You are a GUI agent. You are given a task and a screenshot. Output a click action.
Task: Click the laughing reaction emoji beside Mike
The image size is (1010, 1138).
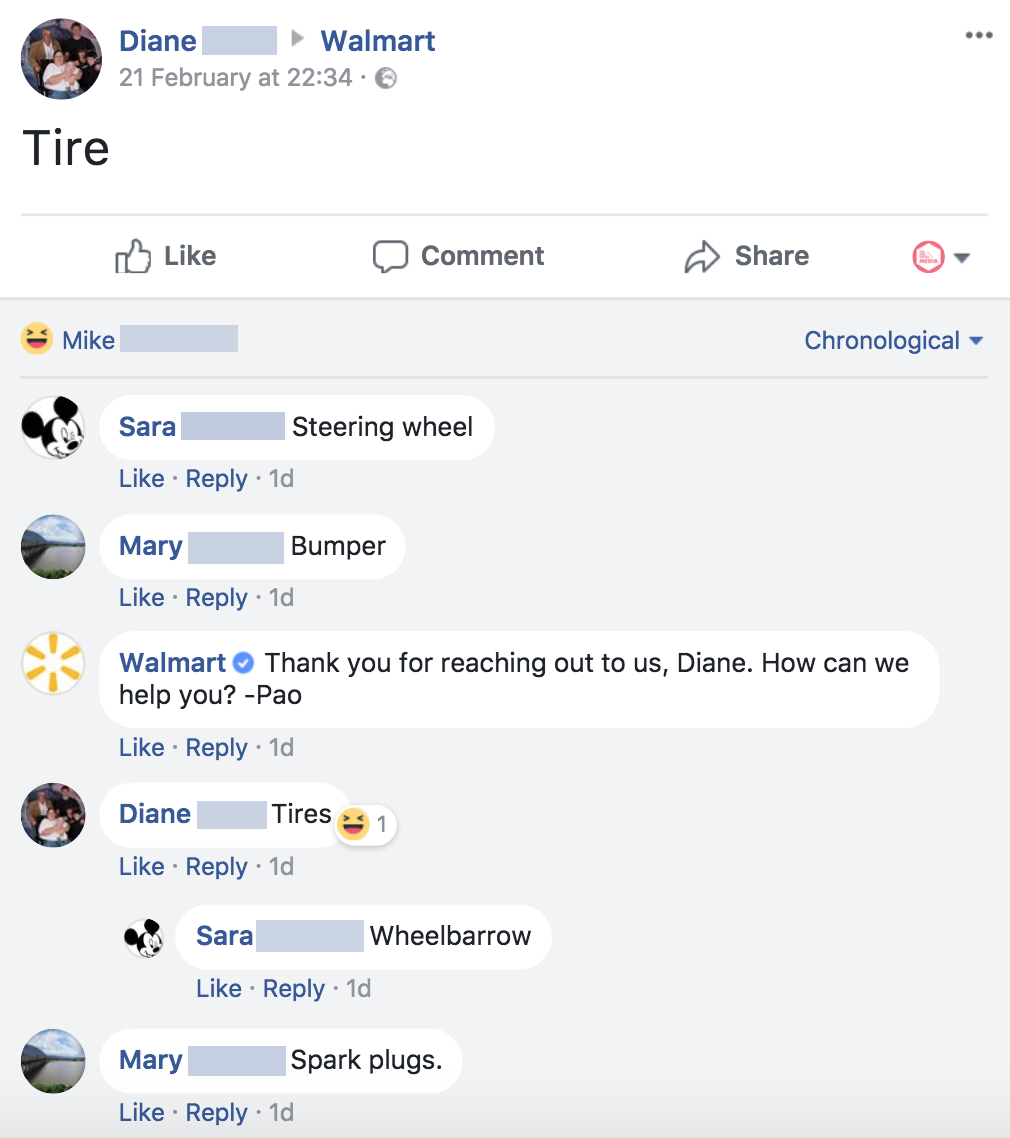(37, 340)
